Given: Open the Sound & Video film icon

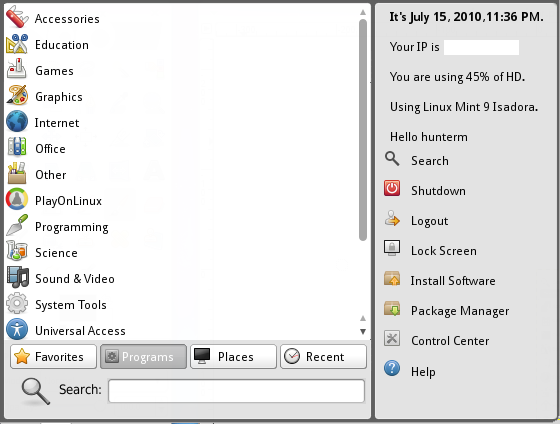Looking at the screenshot, I should click(18, 278).
